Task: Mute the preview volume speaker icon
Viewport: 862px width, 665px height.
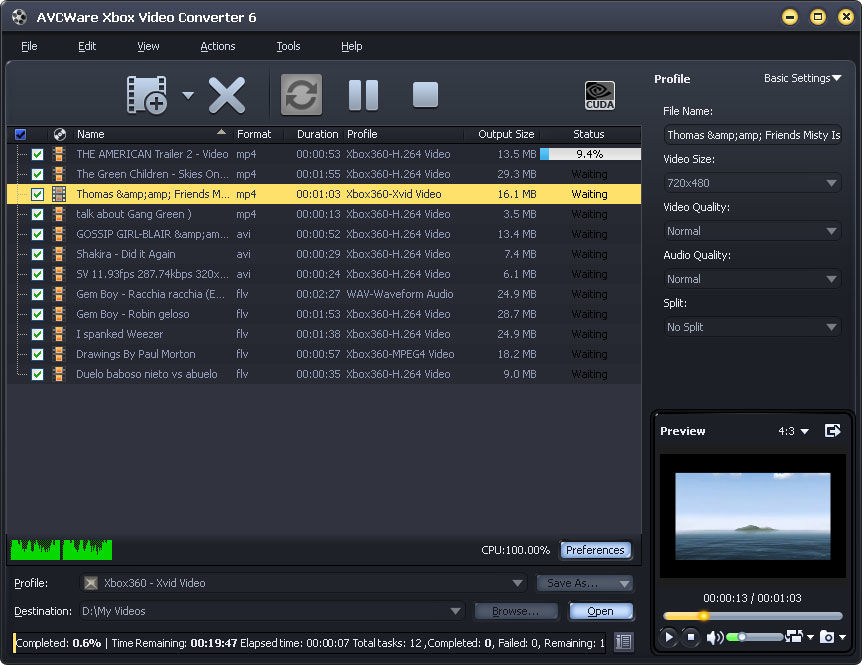Action: 715,637
